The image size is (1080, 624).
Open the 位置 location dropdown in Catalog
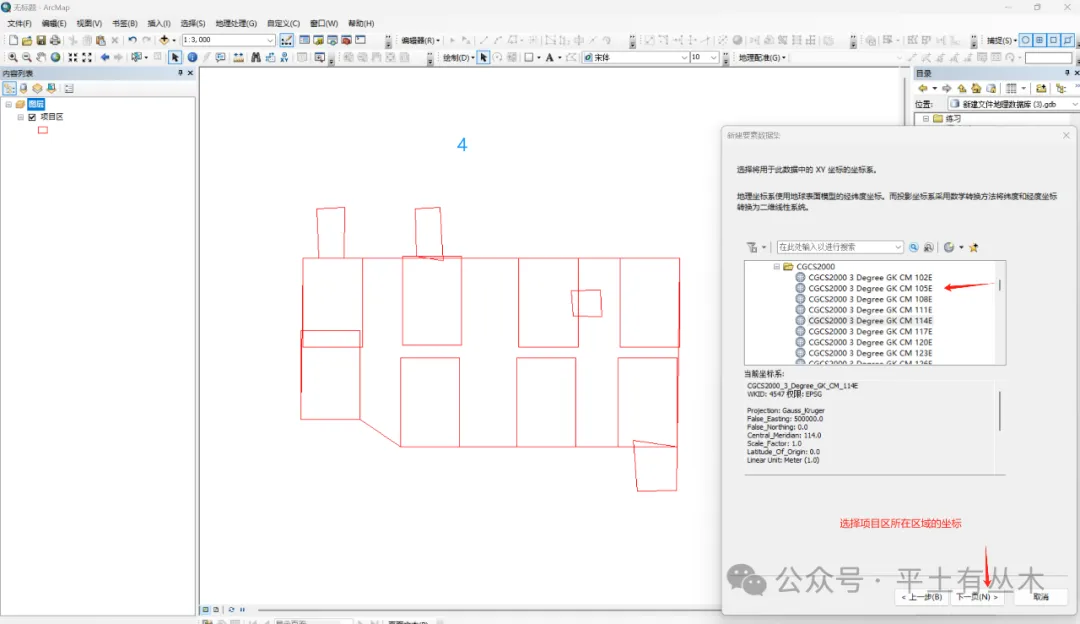(x=1074, y=104)
